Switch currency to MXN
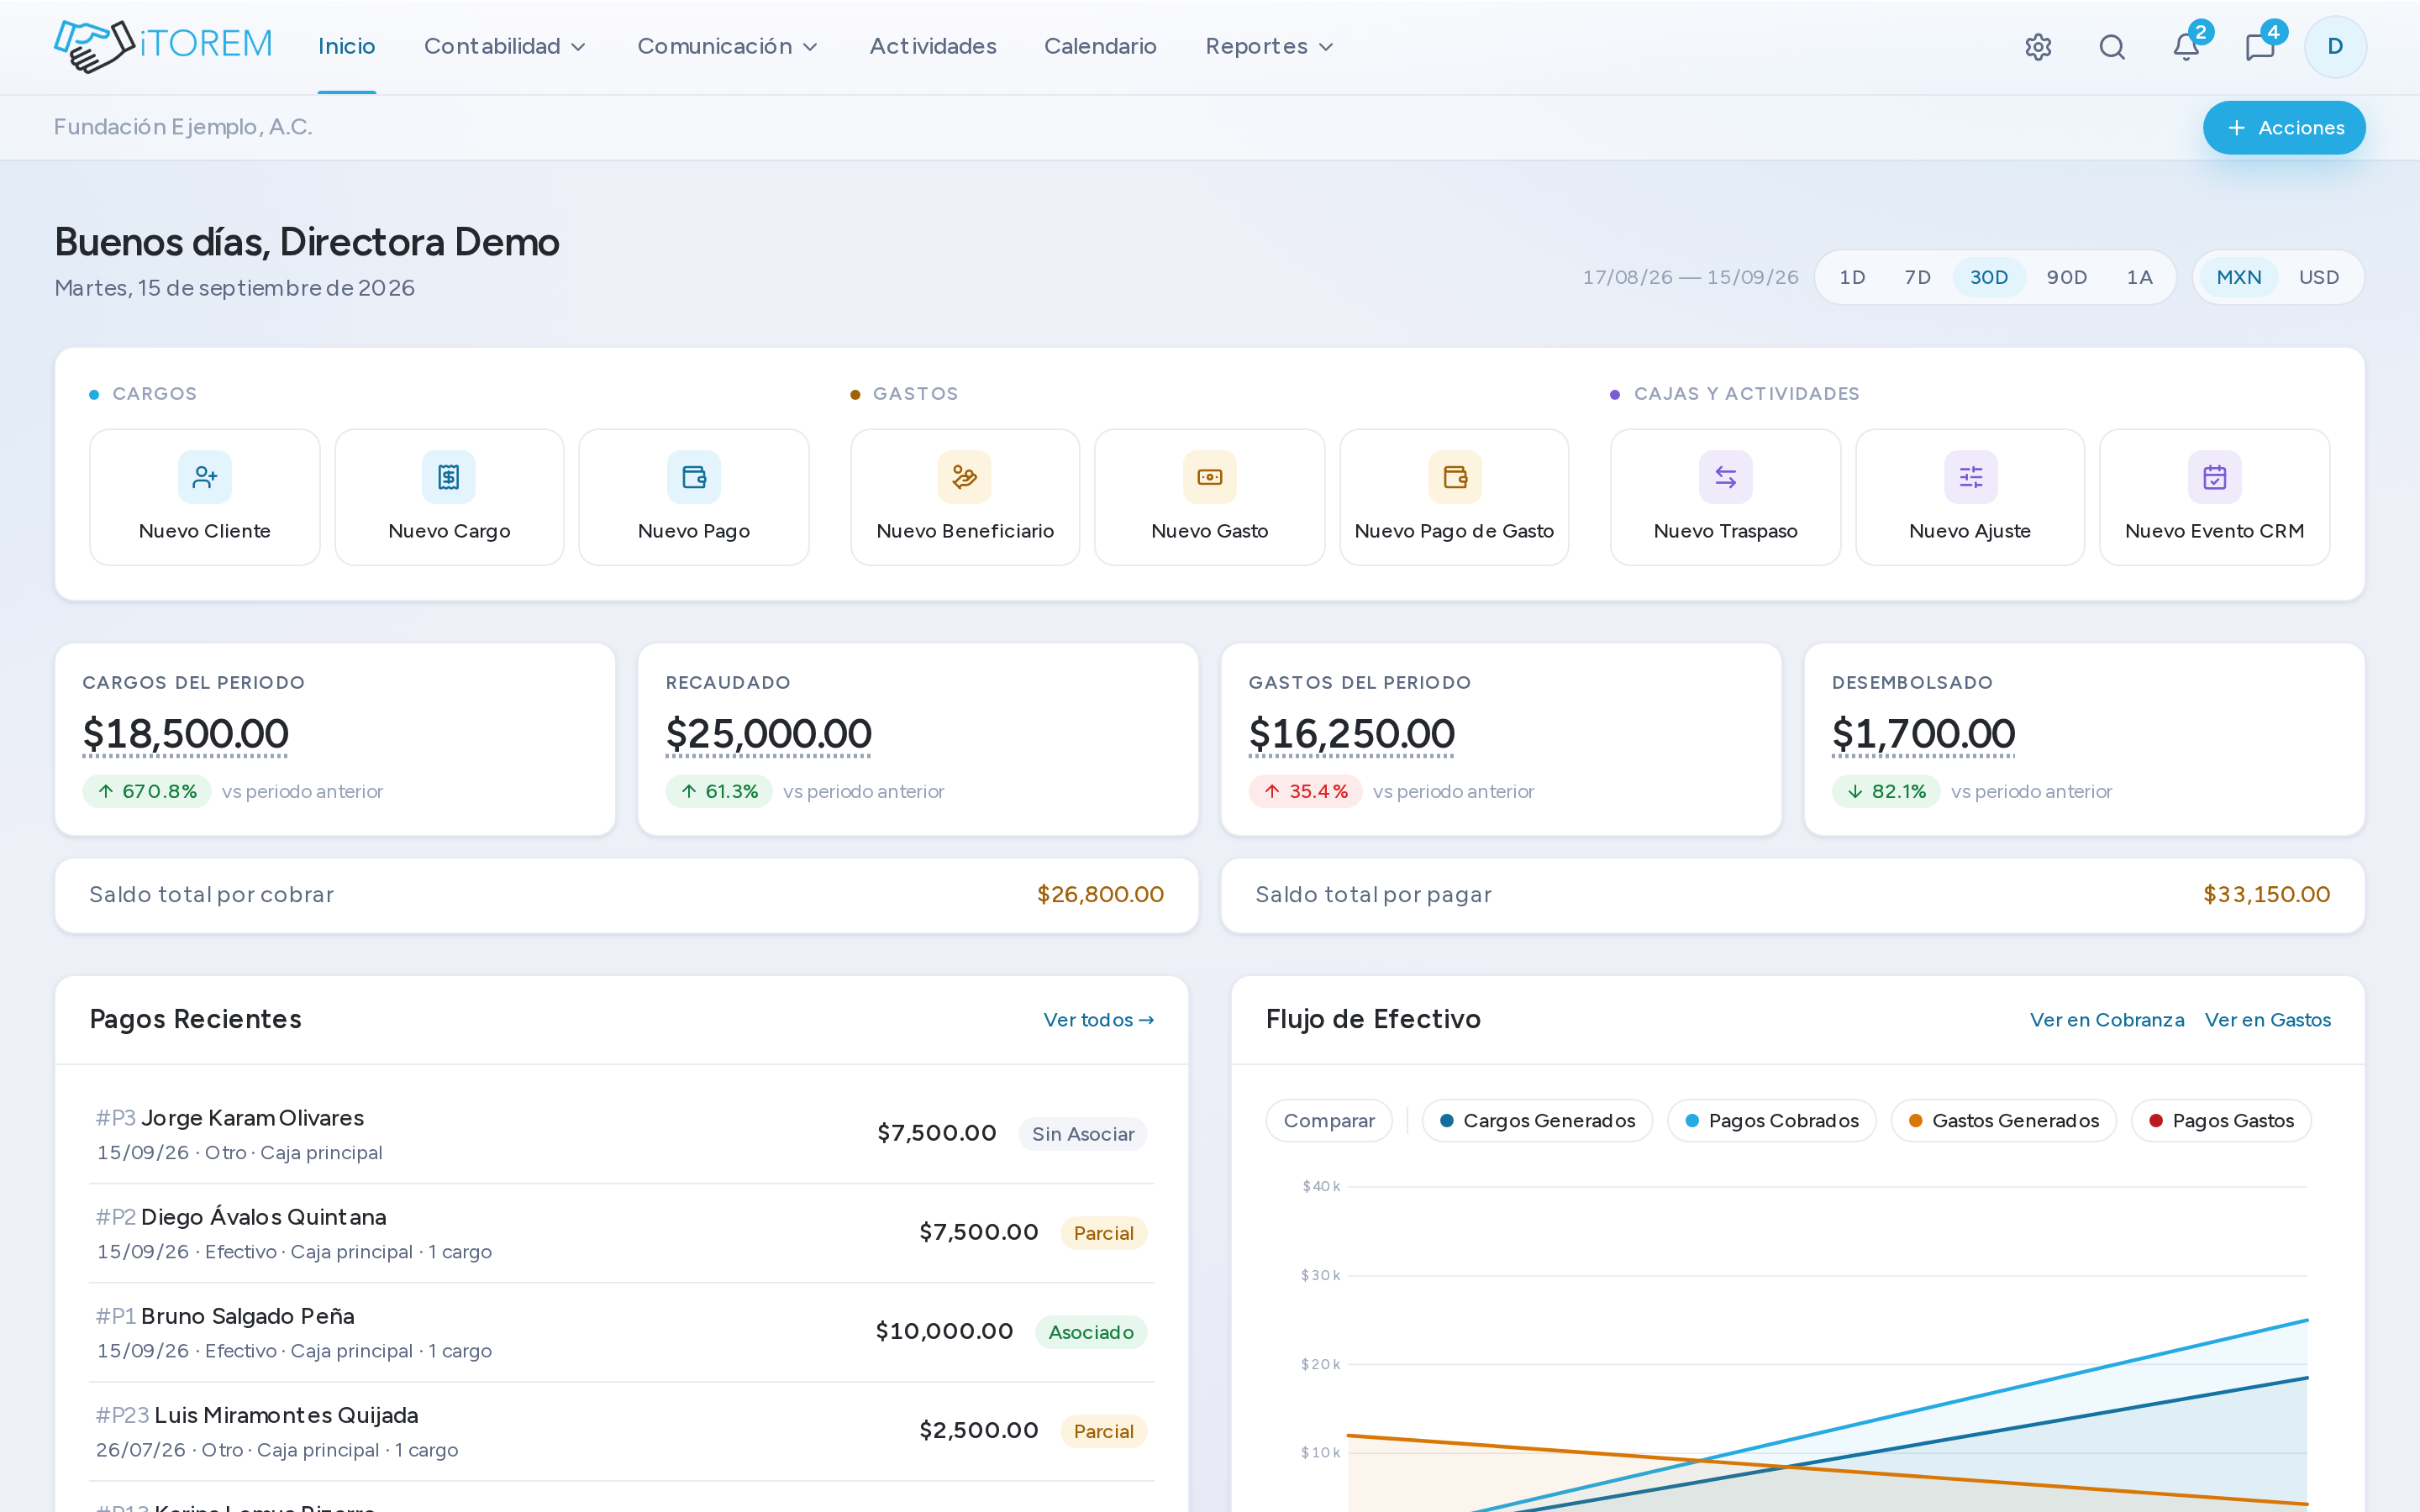This screenshot has height=1512, width=2420. 2239,277
